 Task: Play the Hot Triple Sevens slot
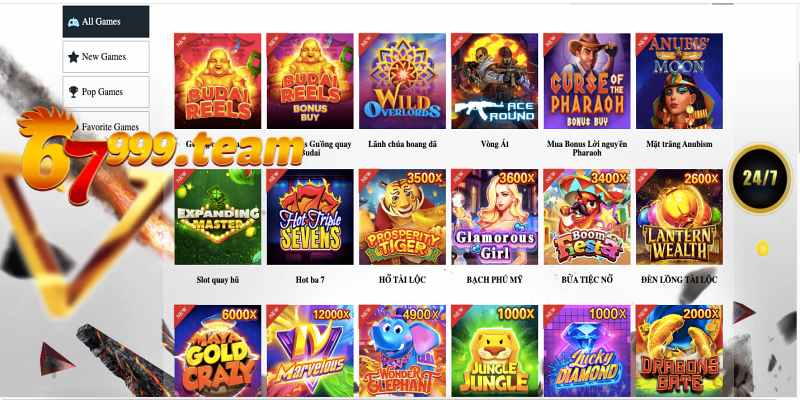(310, 217)
